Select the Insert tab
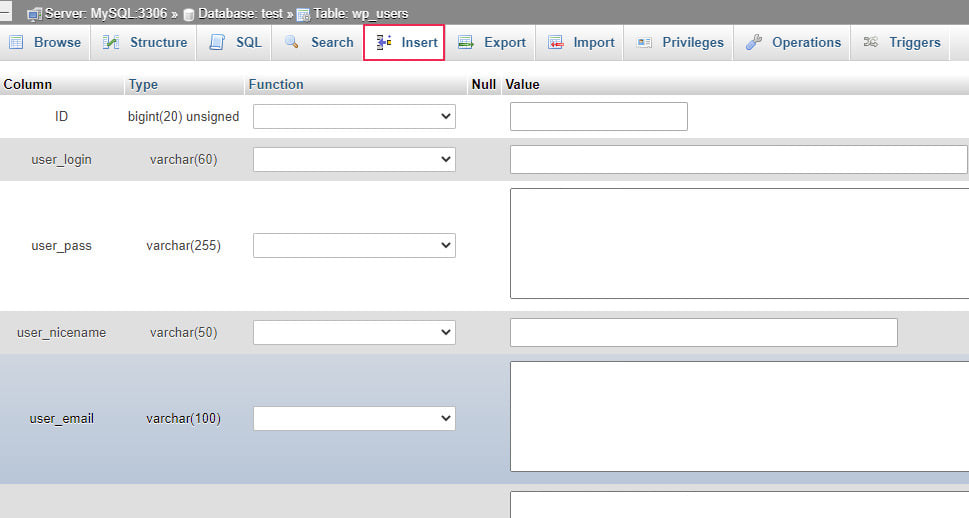 [404, 42]
